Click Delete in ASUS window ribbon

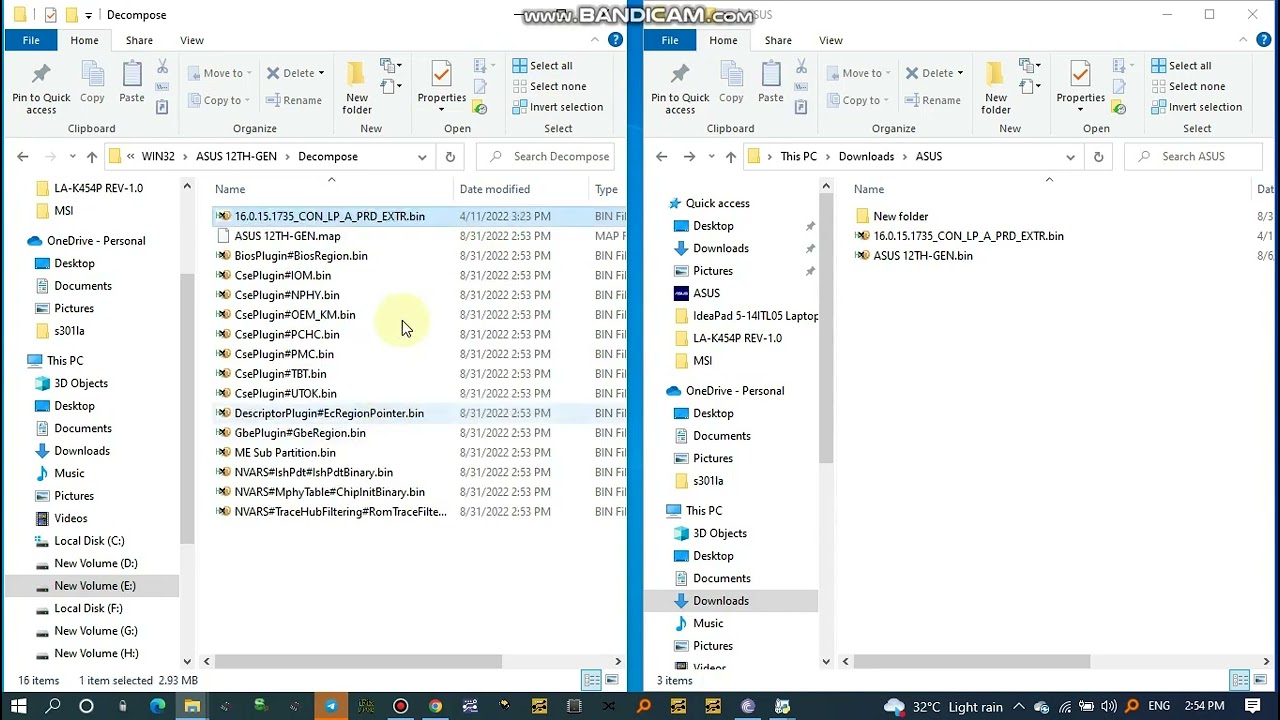929,73
